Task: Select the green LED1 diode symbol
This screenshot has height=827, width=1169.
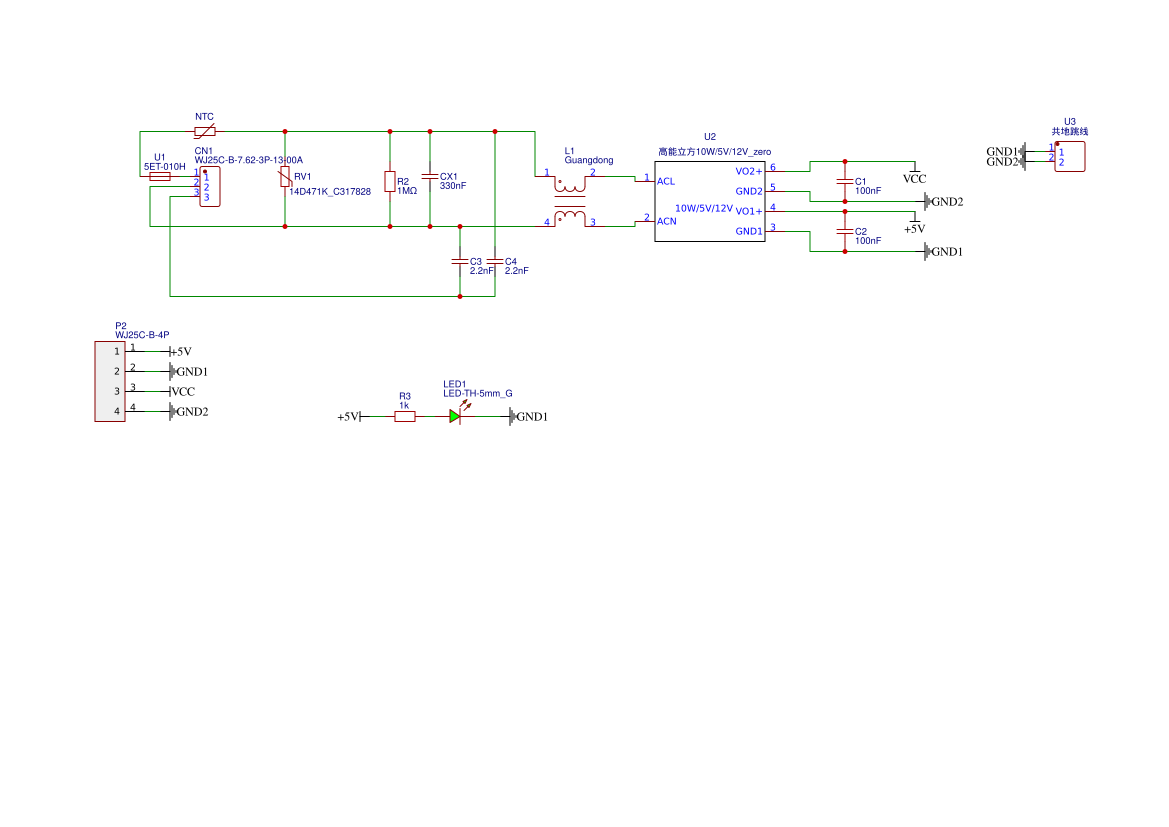Action: [455, 416]
